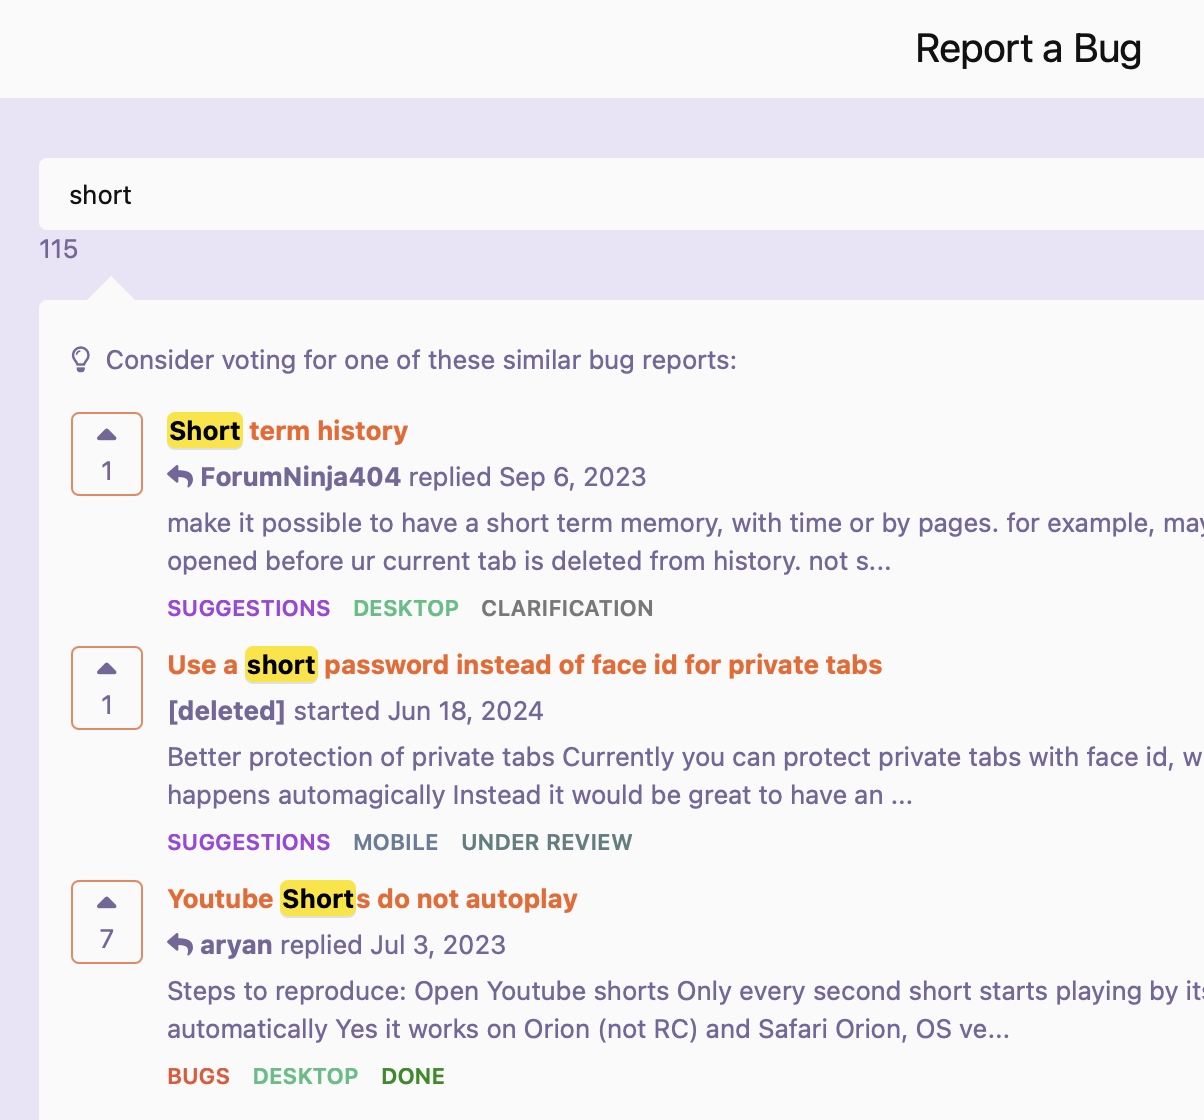
Task: Open the Short term history discussion
Action: pyautogui.click(x=288, y=431)
